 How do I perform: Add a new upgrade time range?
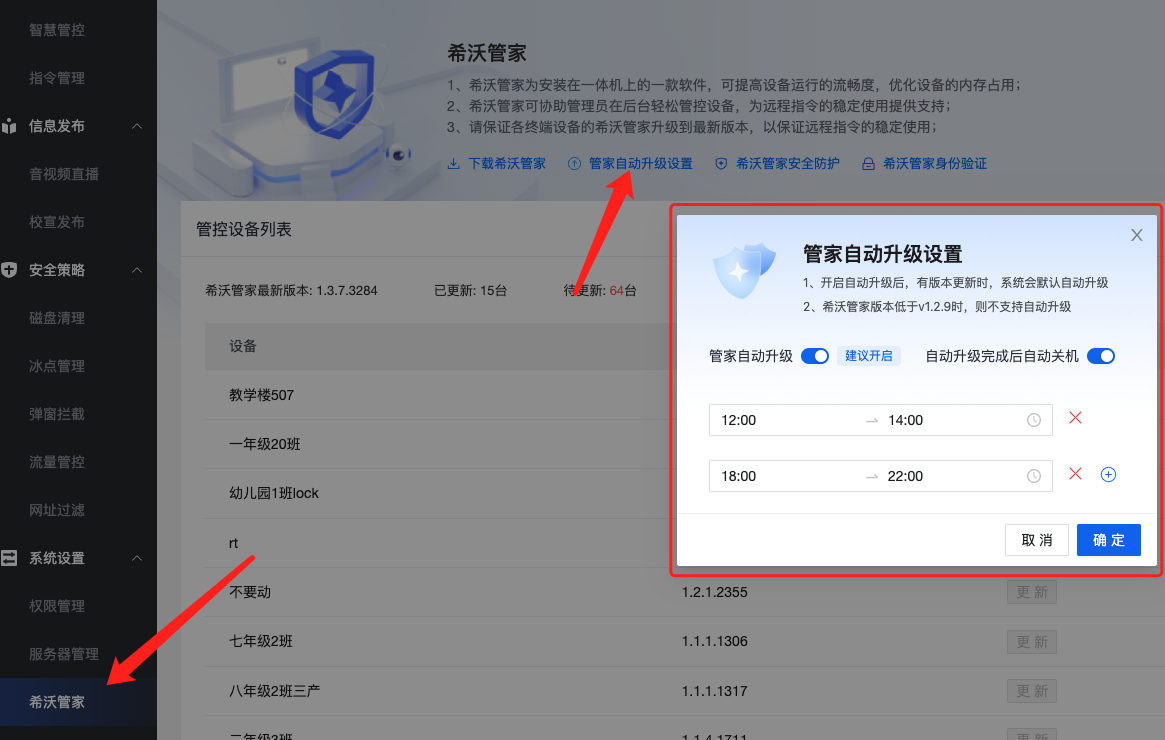point(1108,475)
